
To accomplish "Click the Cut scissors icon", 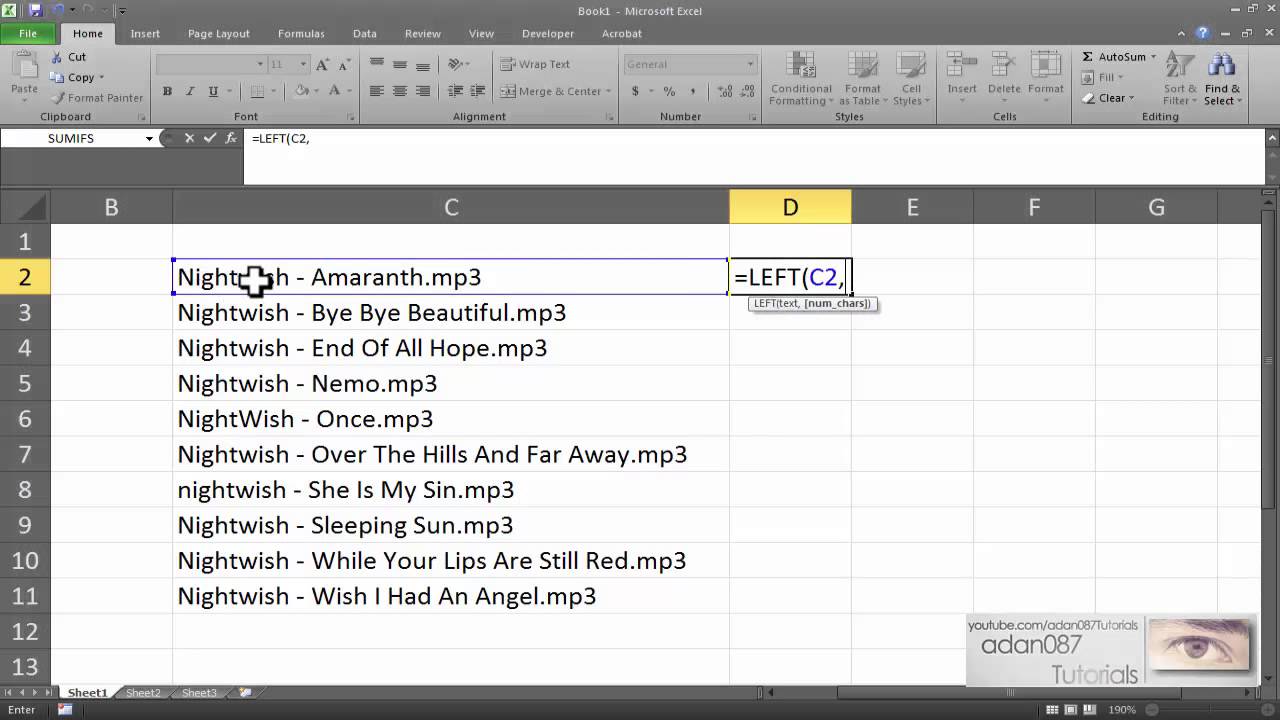I will (x=57, y=57).
